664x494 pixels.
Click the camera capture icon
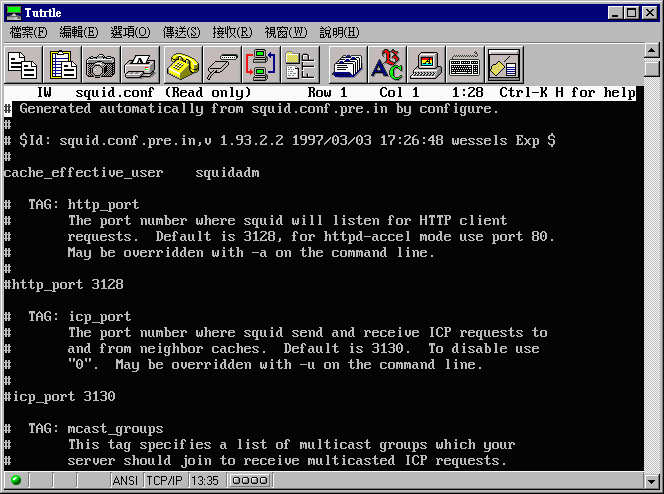(100, 65)
